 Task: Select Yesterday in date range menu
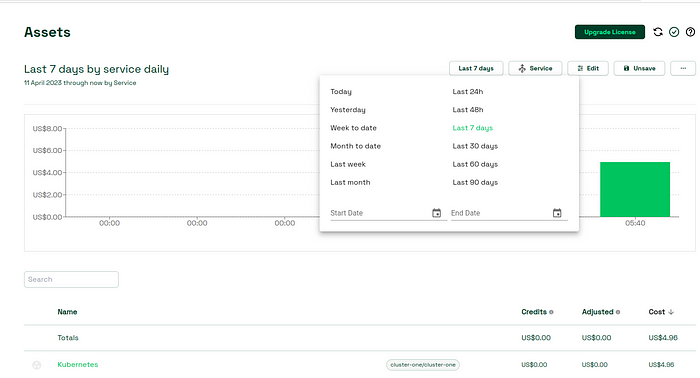pos(348,110)
